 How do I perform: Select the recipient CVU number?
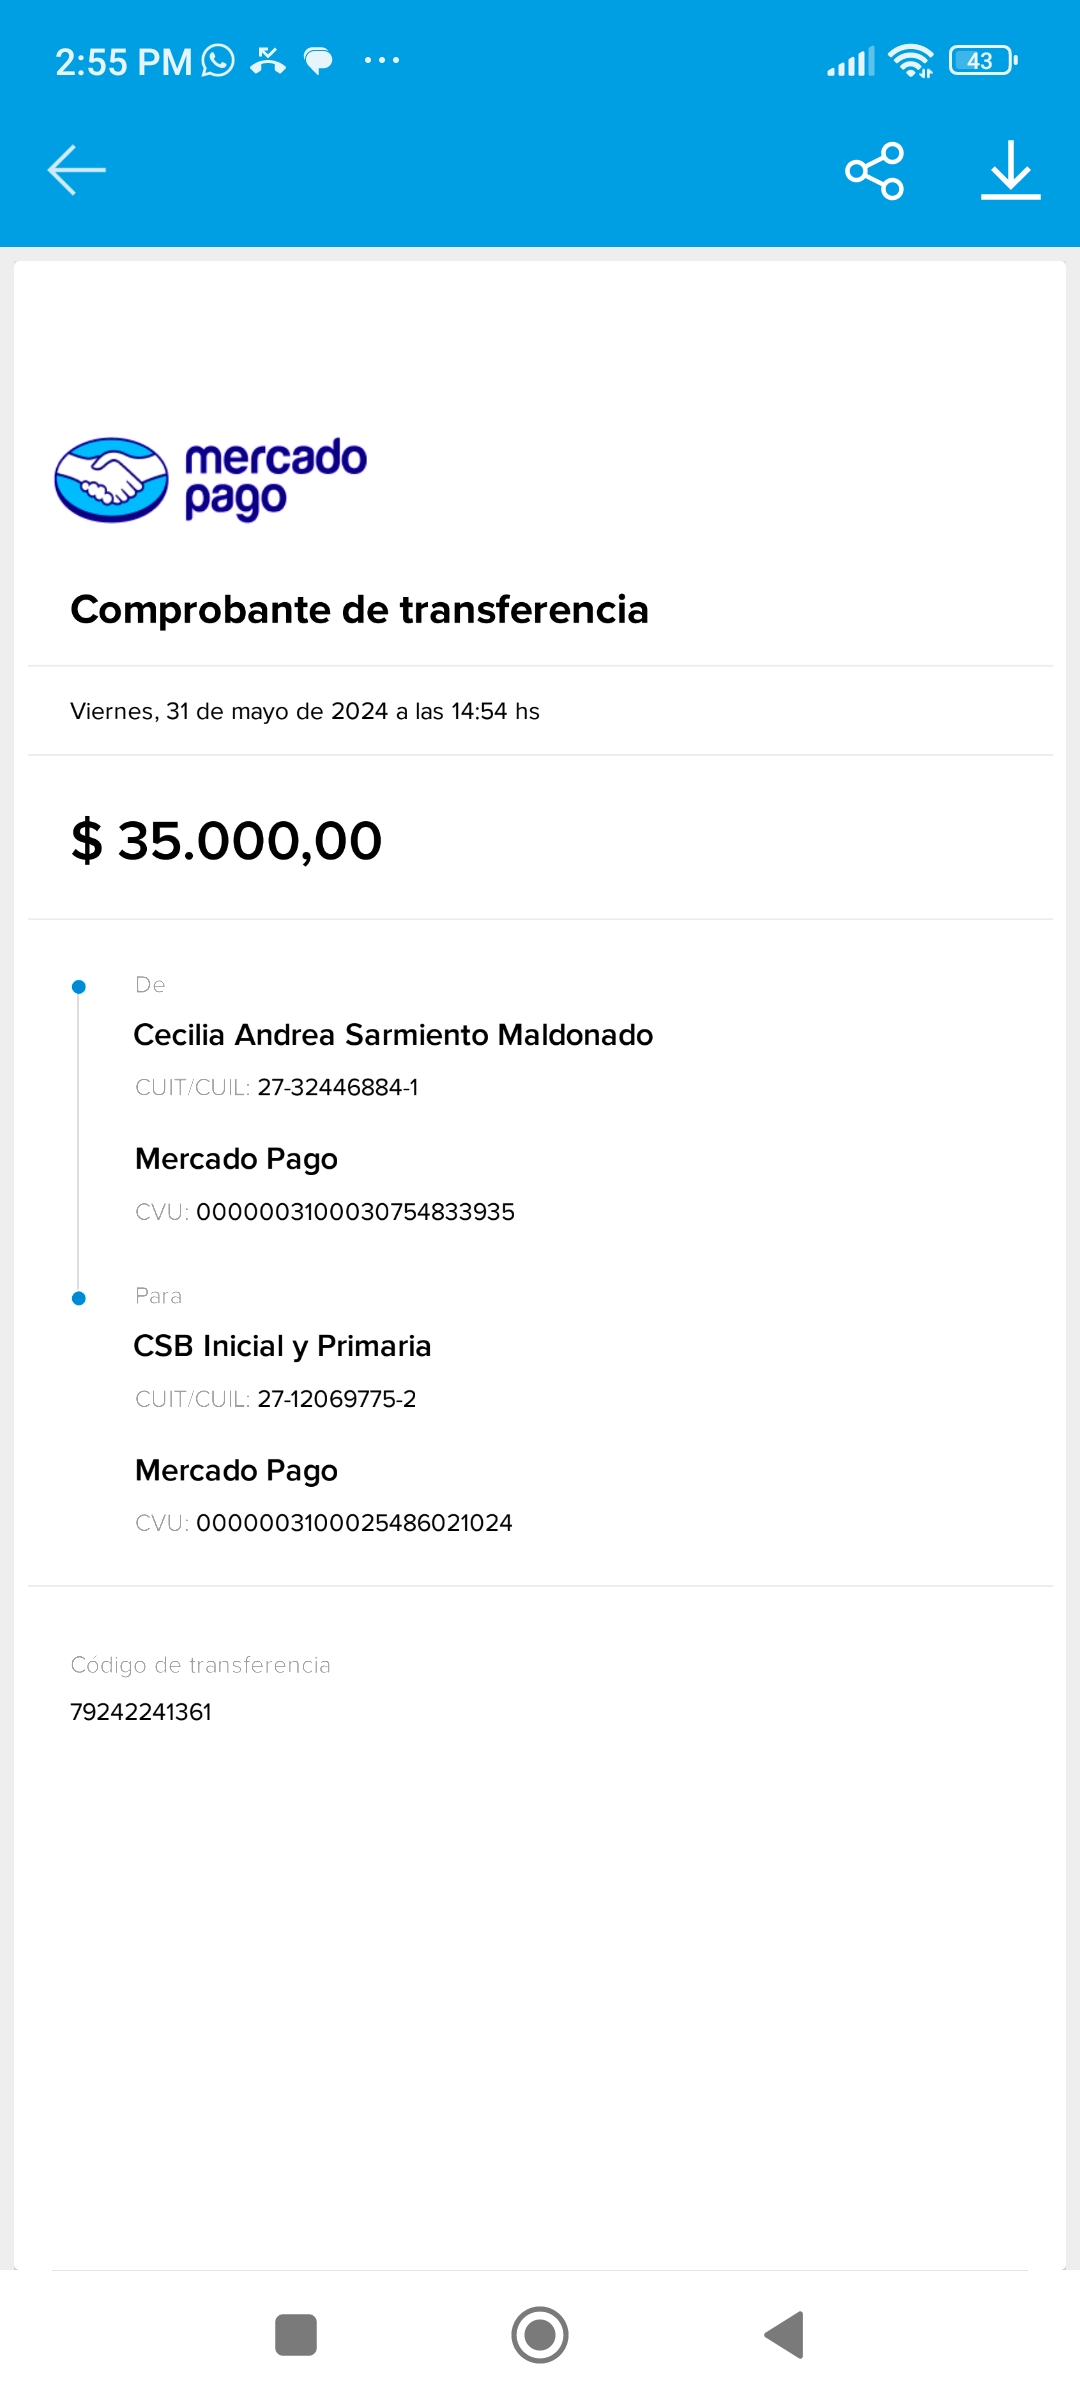coord(354,1523)
